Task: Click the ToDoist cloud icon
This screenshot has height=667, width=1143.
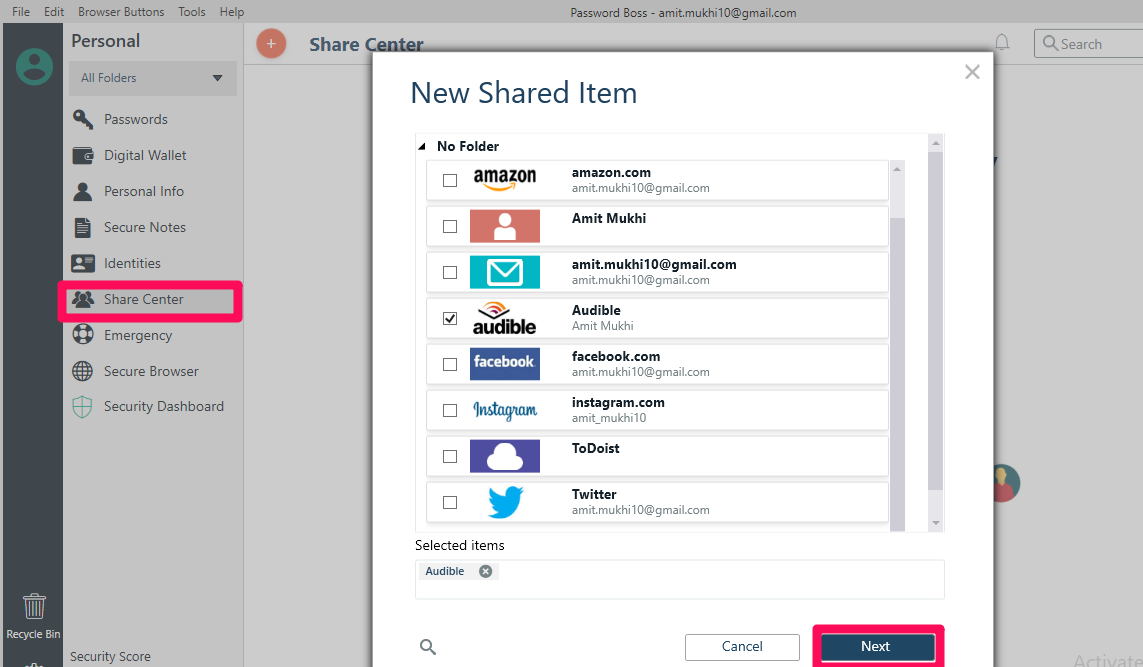Action: click(x=504, y=456)
